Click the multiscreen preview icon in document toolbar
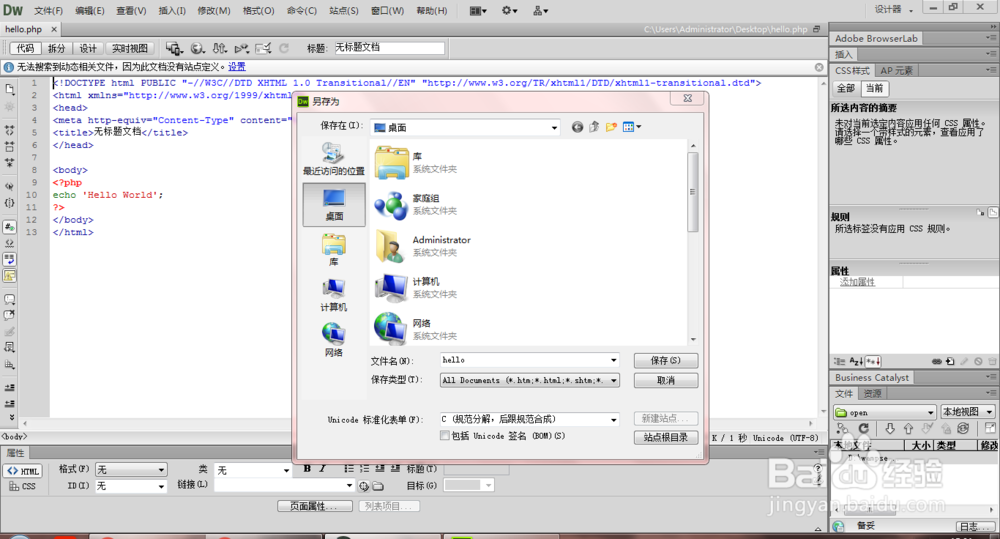The width and height of the screenshot is (1000, 539). click(173, 48)
